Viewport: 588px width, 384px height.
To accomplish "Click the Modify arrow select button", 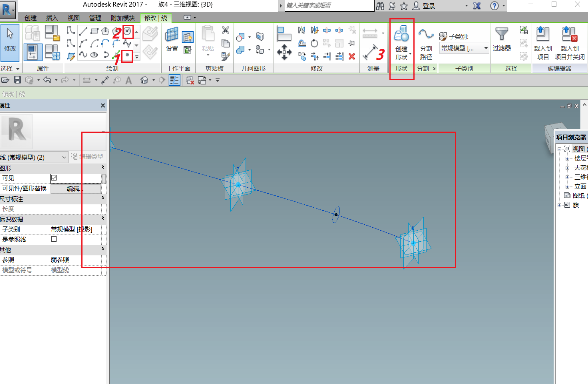I will coord(10,42).
